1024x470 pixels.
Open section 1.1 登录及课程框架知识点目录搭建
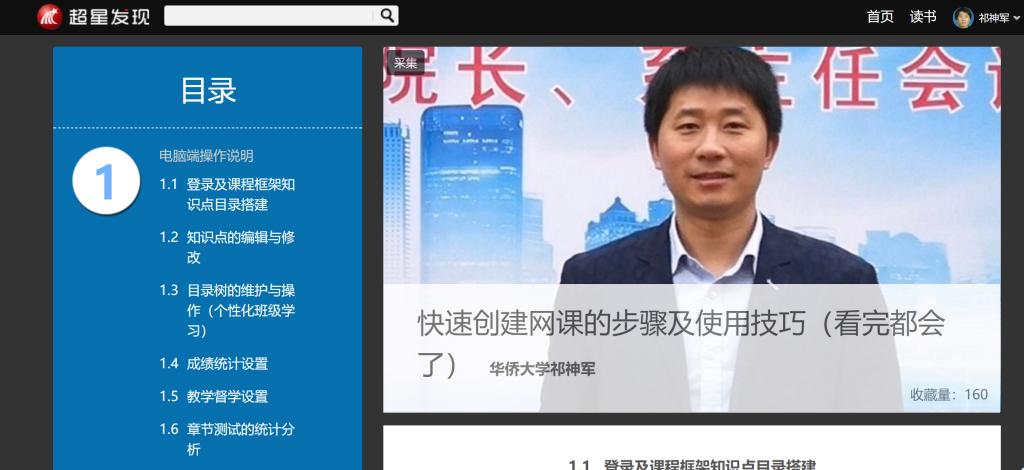240,194
